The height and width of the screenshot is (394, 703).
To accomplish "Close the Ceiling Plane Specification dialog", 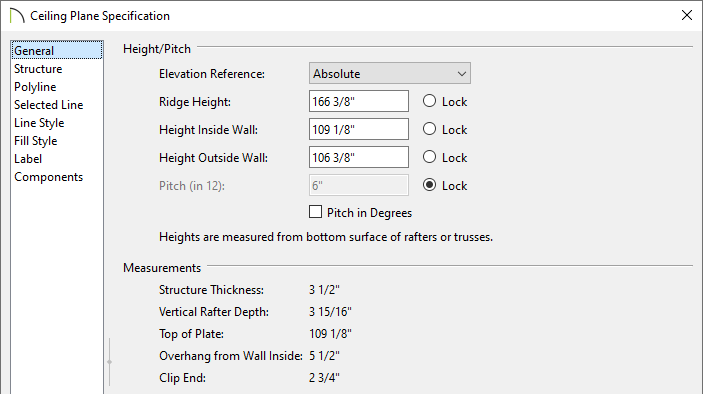I will coord(686,15).
